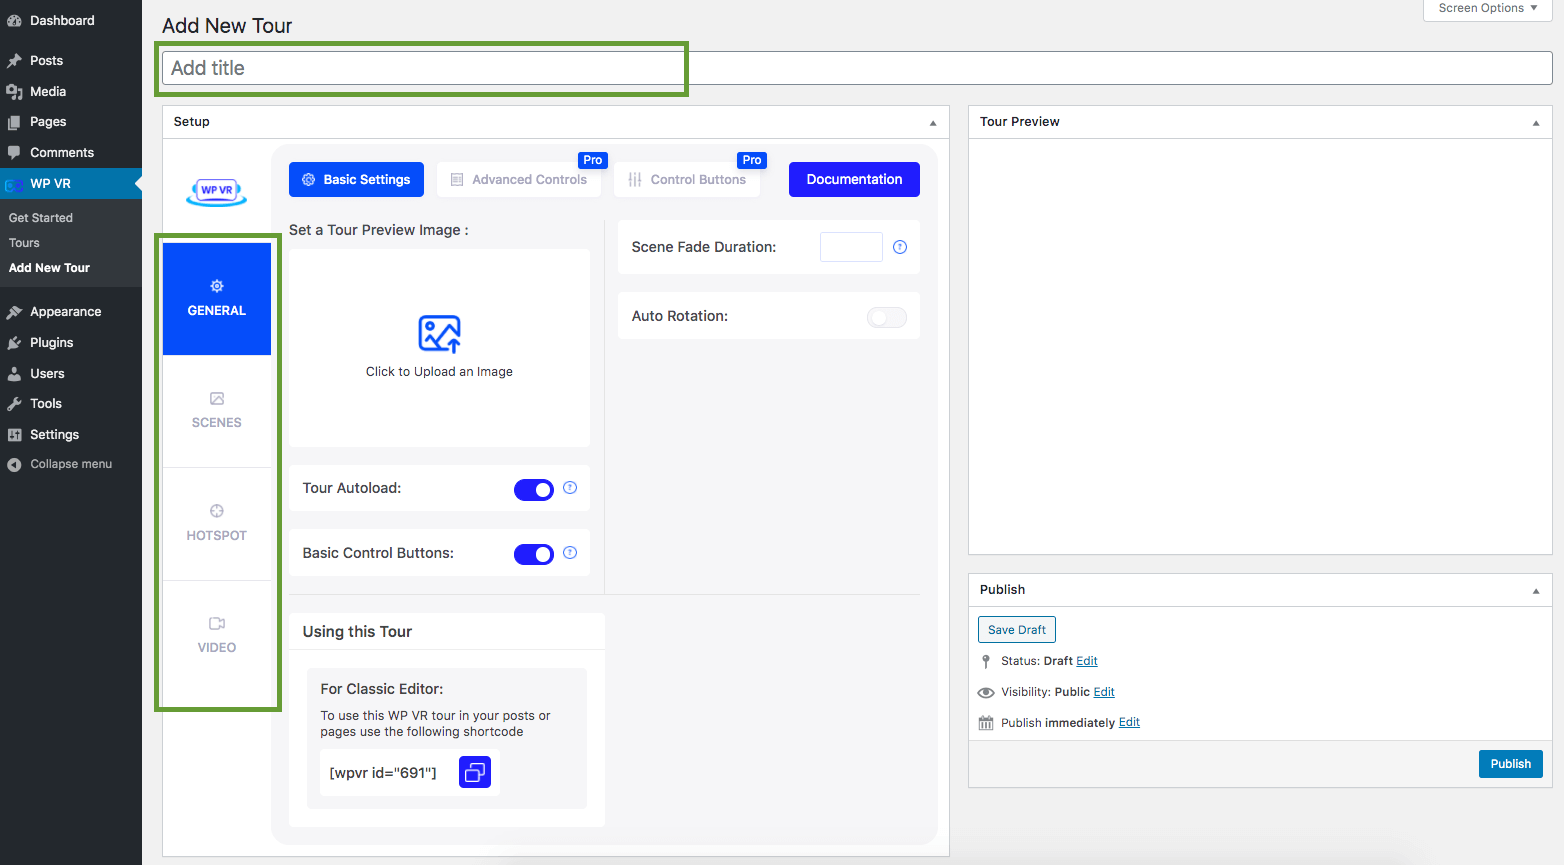Click the Save Draft button
The height and width of the screenshot is (865, 1564).
point(1016,630)
